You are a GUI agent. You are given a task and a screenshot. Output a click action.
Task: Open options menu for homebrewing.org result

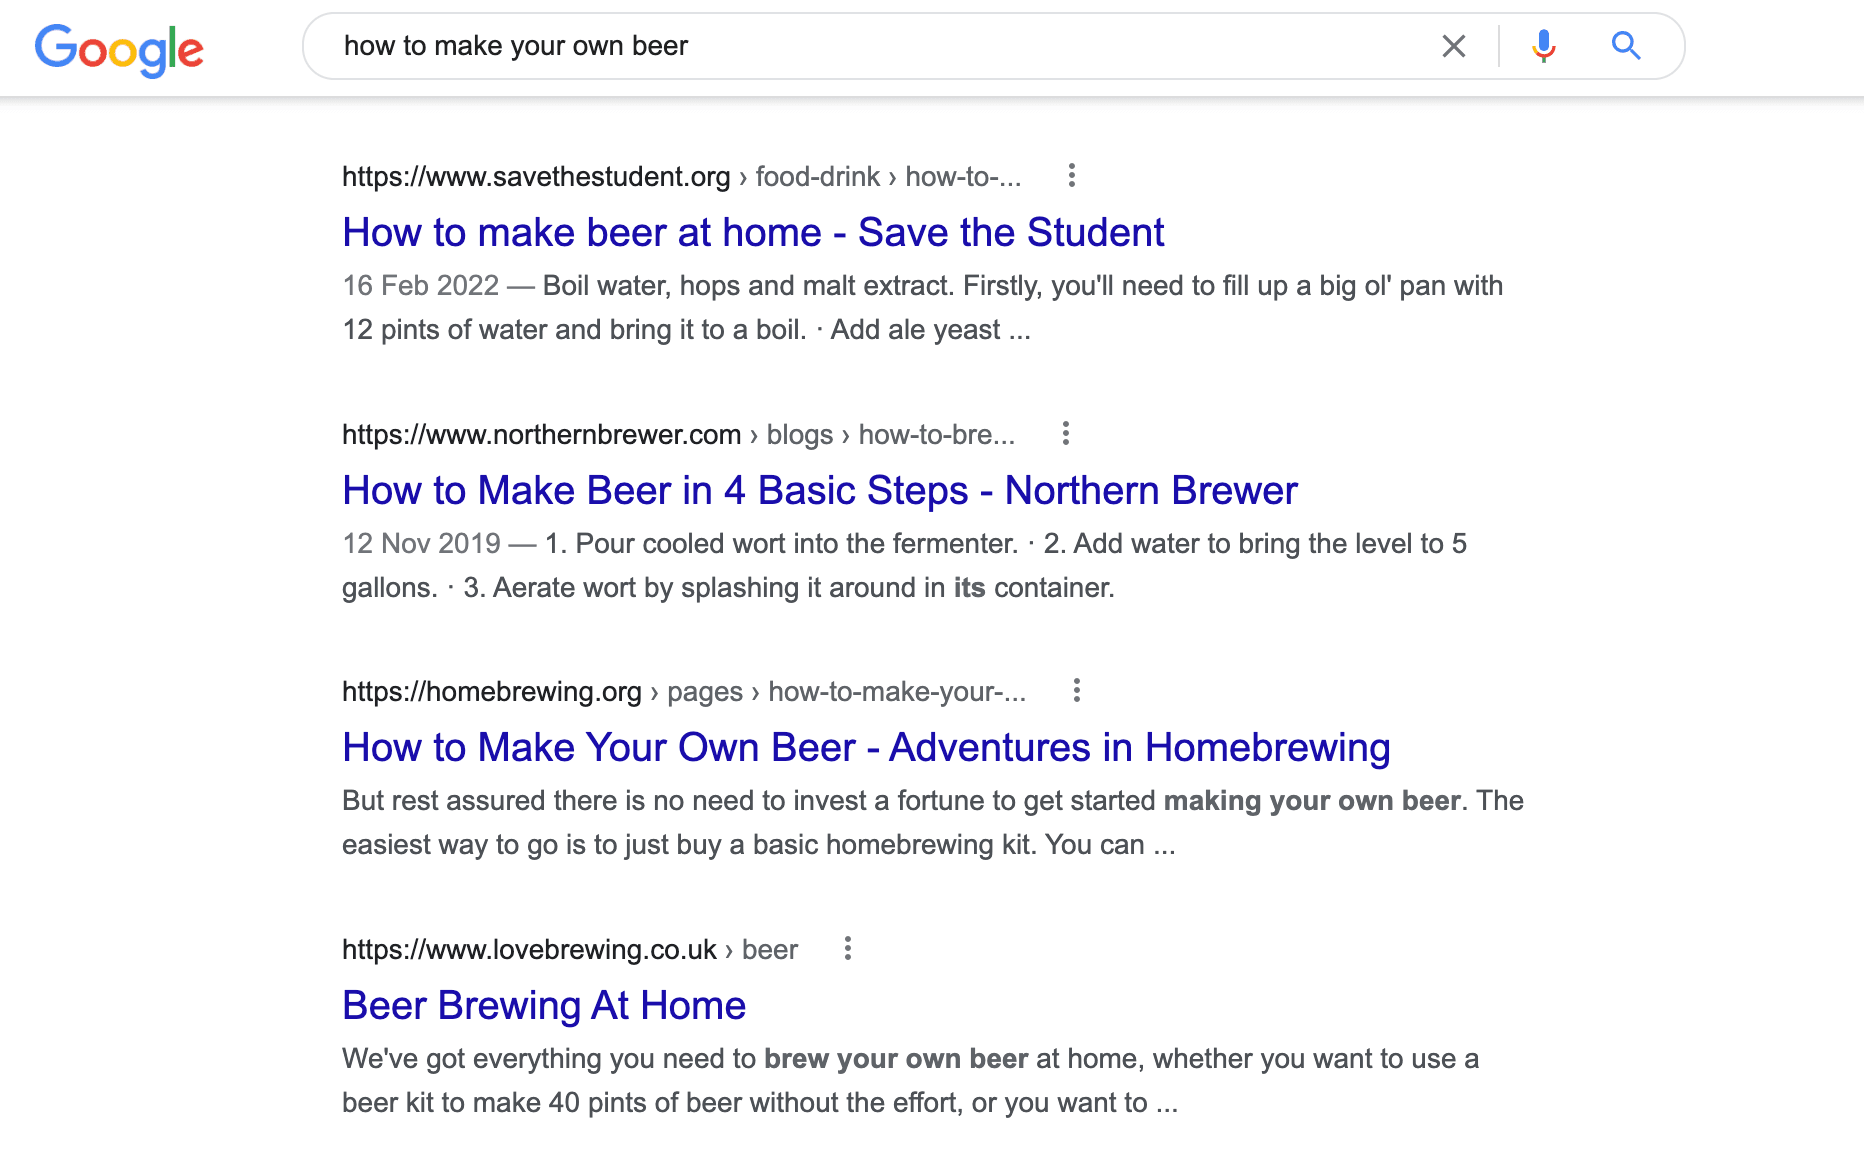click(x=1077, y=691)
